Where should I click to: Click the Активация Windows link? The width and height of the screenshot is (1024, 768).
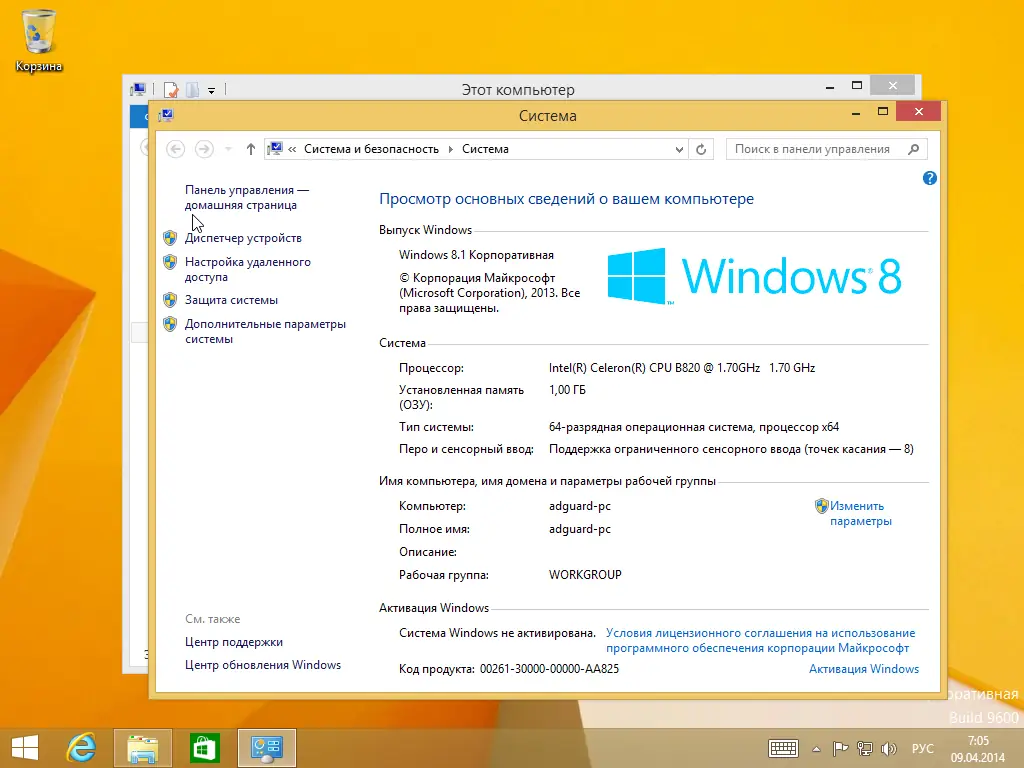point(863,669)
